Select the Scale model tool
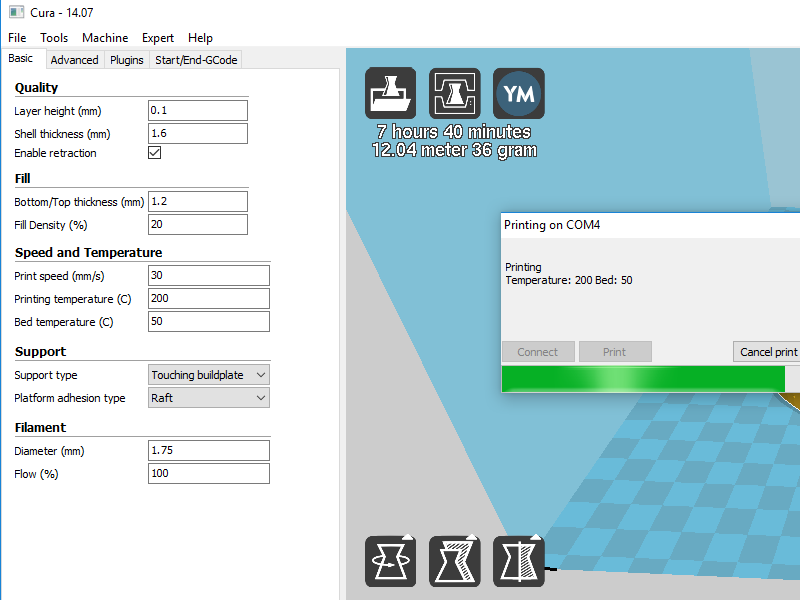Screen dimensions: 800x600 [455, 561]
